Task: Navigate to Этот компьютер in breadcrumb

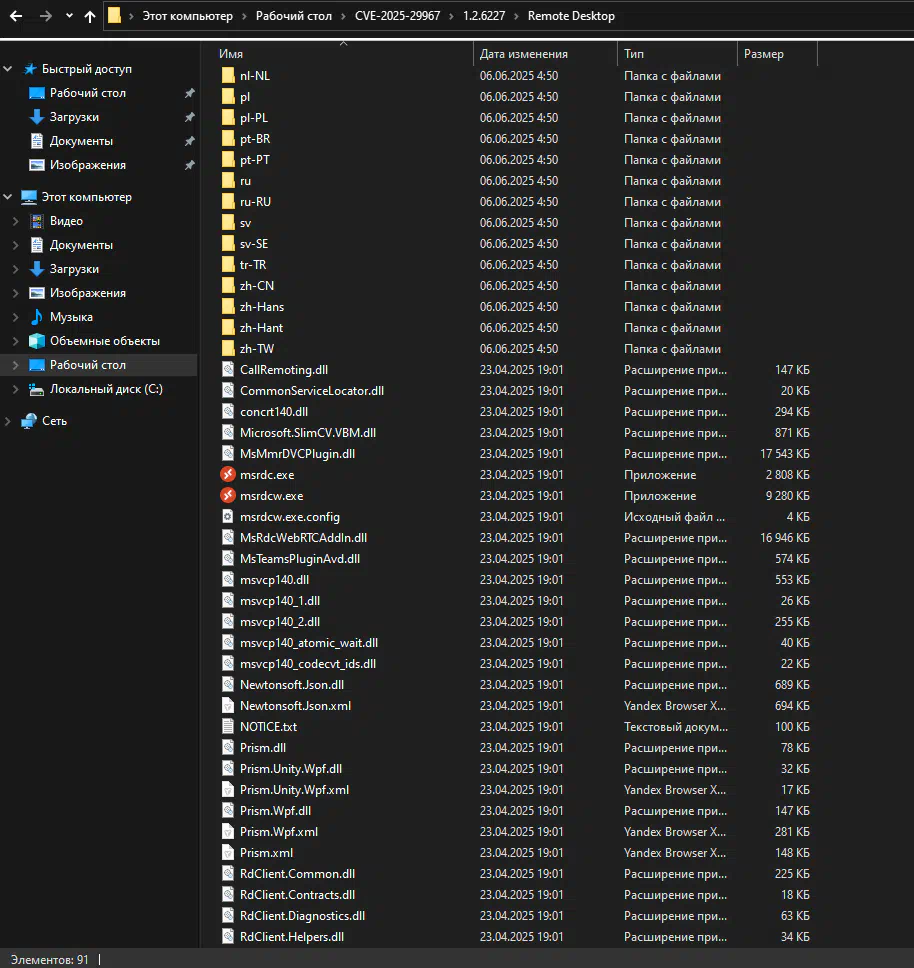Action: 188,16
